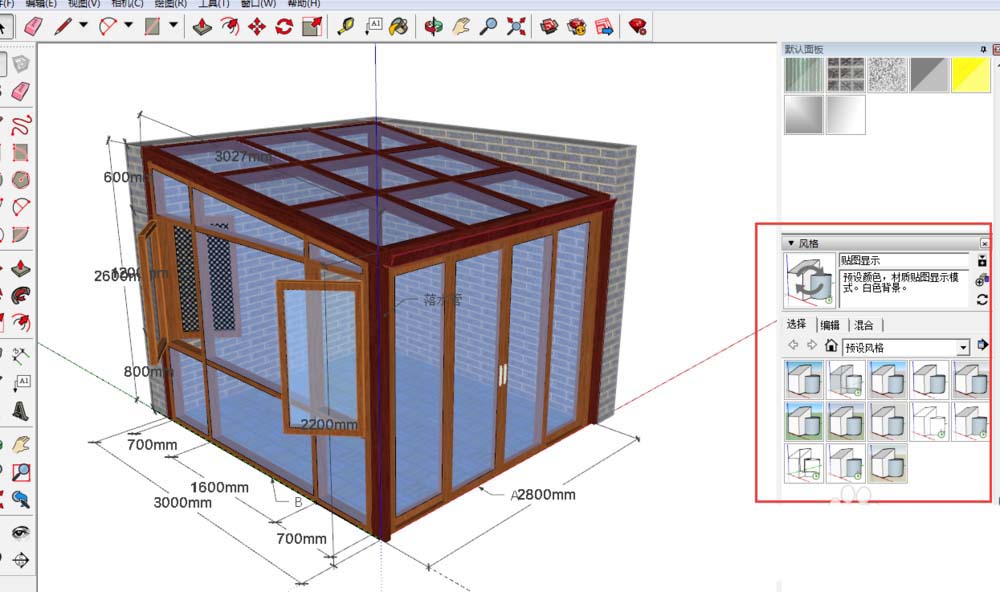Select the Zoom magnifier tool in top toolbar

pyautogui.click(x=489, y=26)
